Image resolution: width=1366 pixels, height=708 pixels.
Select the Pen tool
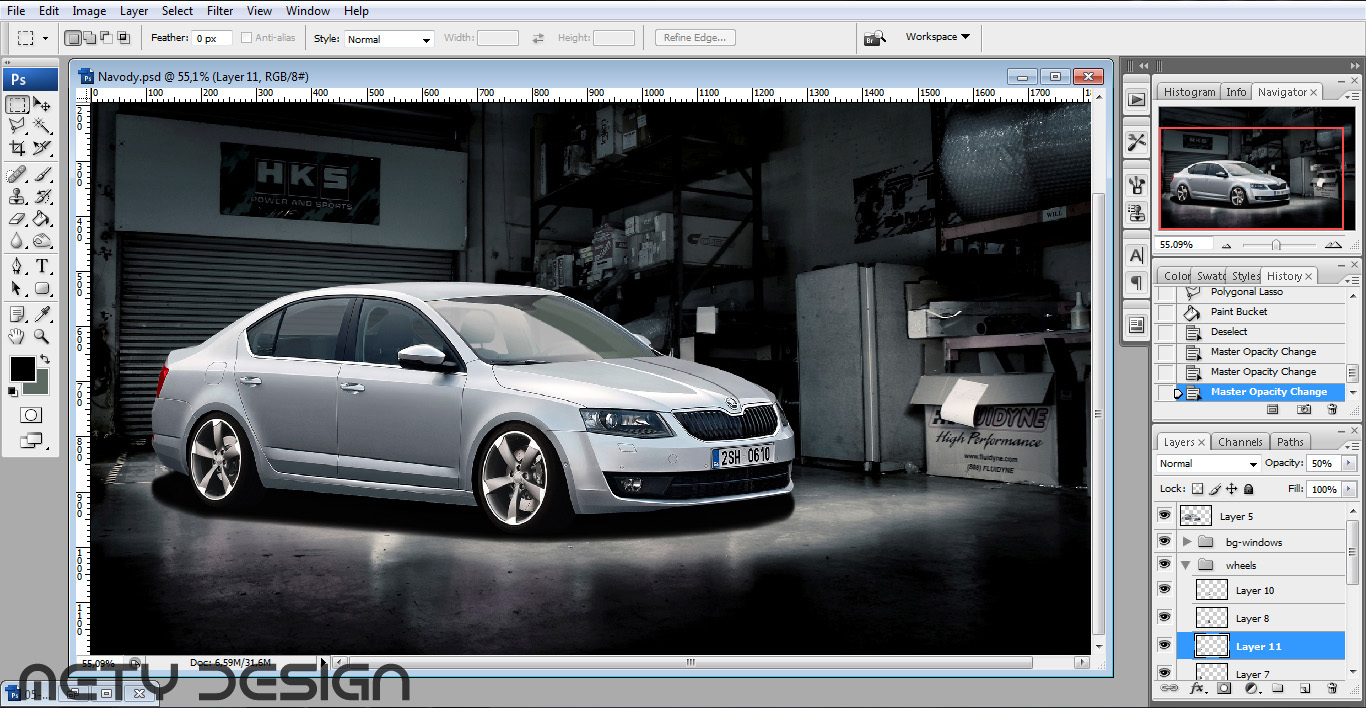point(17,267)
